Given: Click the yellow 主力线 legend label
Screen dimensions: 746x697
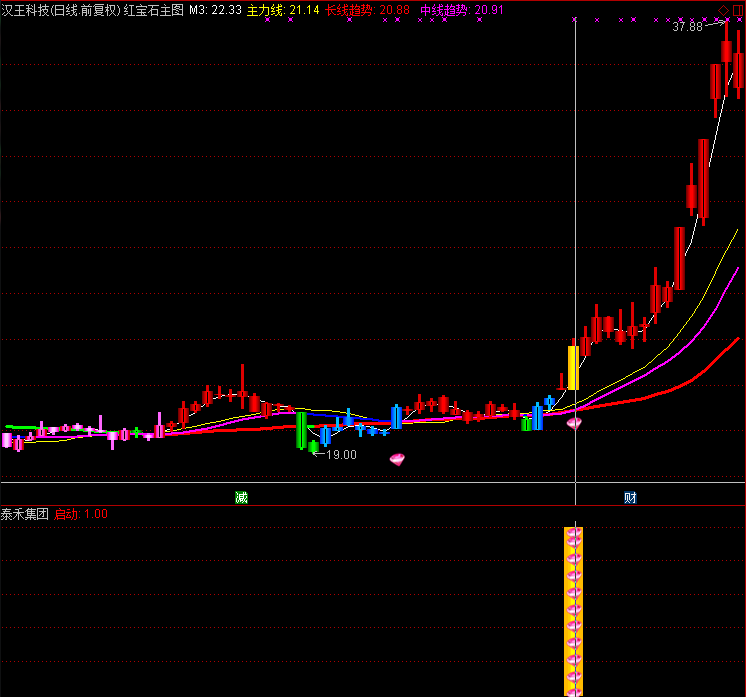Looking at the screenshot, I should [x=265, y=9].
